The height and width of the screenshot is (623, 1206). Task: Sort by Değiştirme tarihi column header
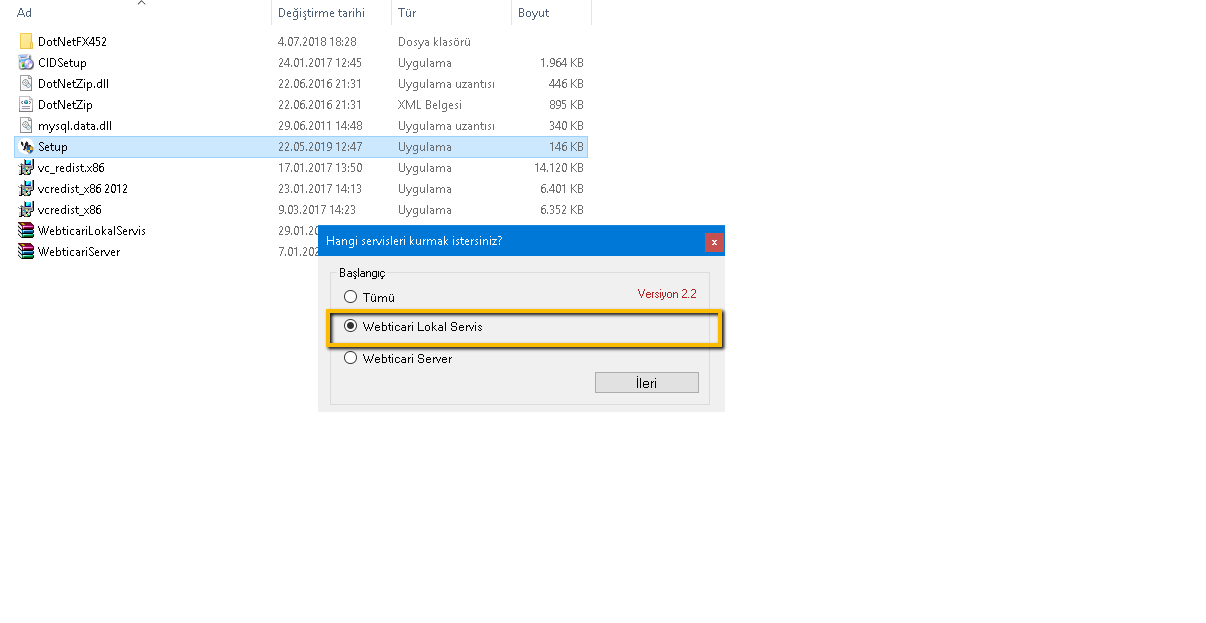pyautogui.click(x=320, y=13)
